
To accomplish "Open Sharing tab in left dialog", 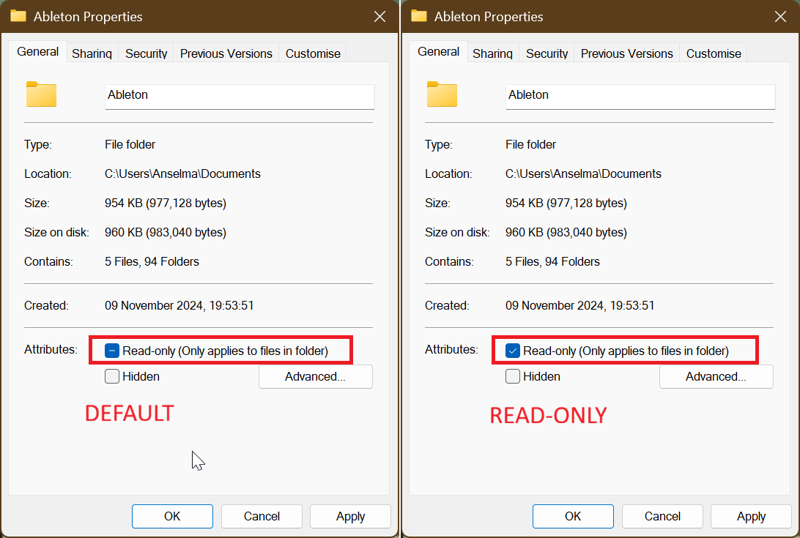I will (92, 54).
